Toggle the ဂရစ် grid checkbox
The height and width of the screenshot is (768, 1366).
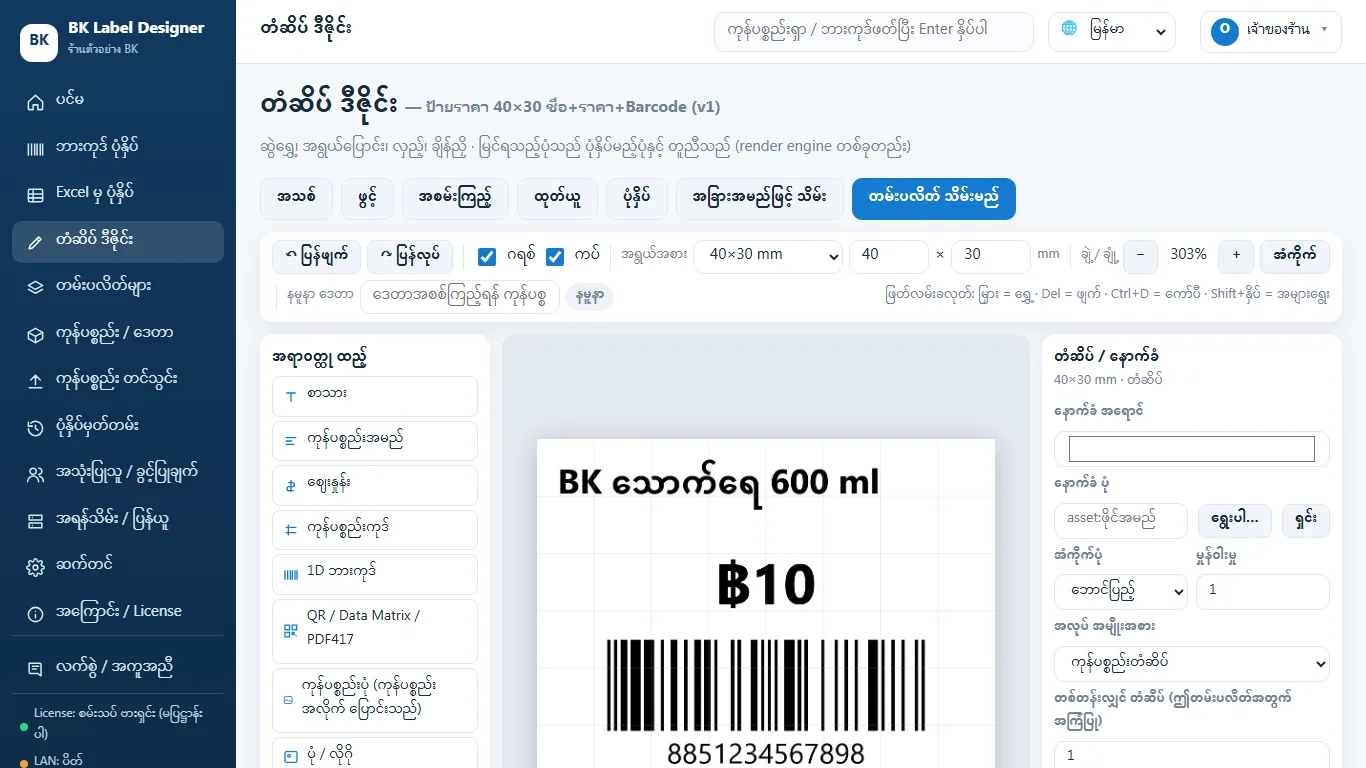point(487,257)
